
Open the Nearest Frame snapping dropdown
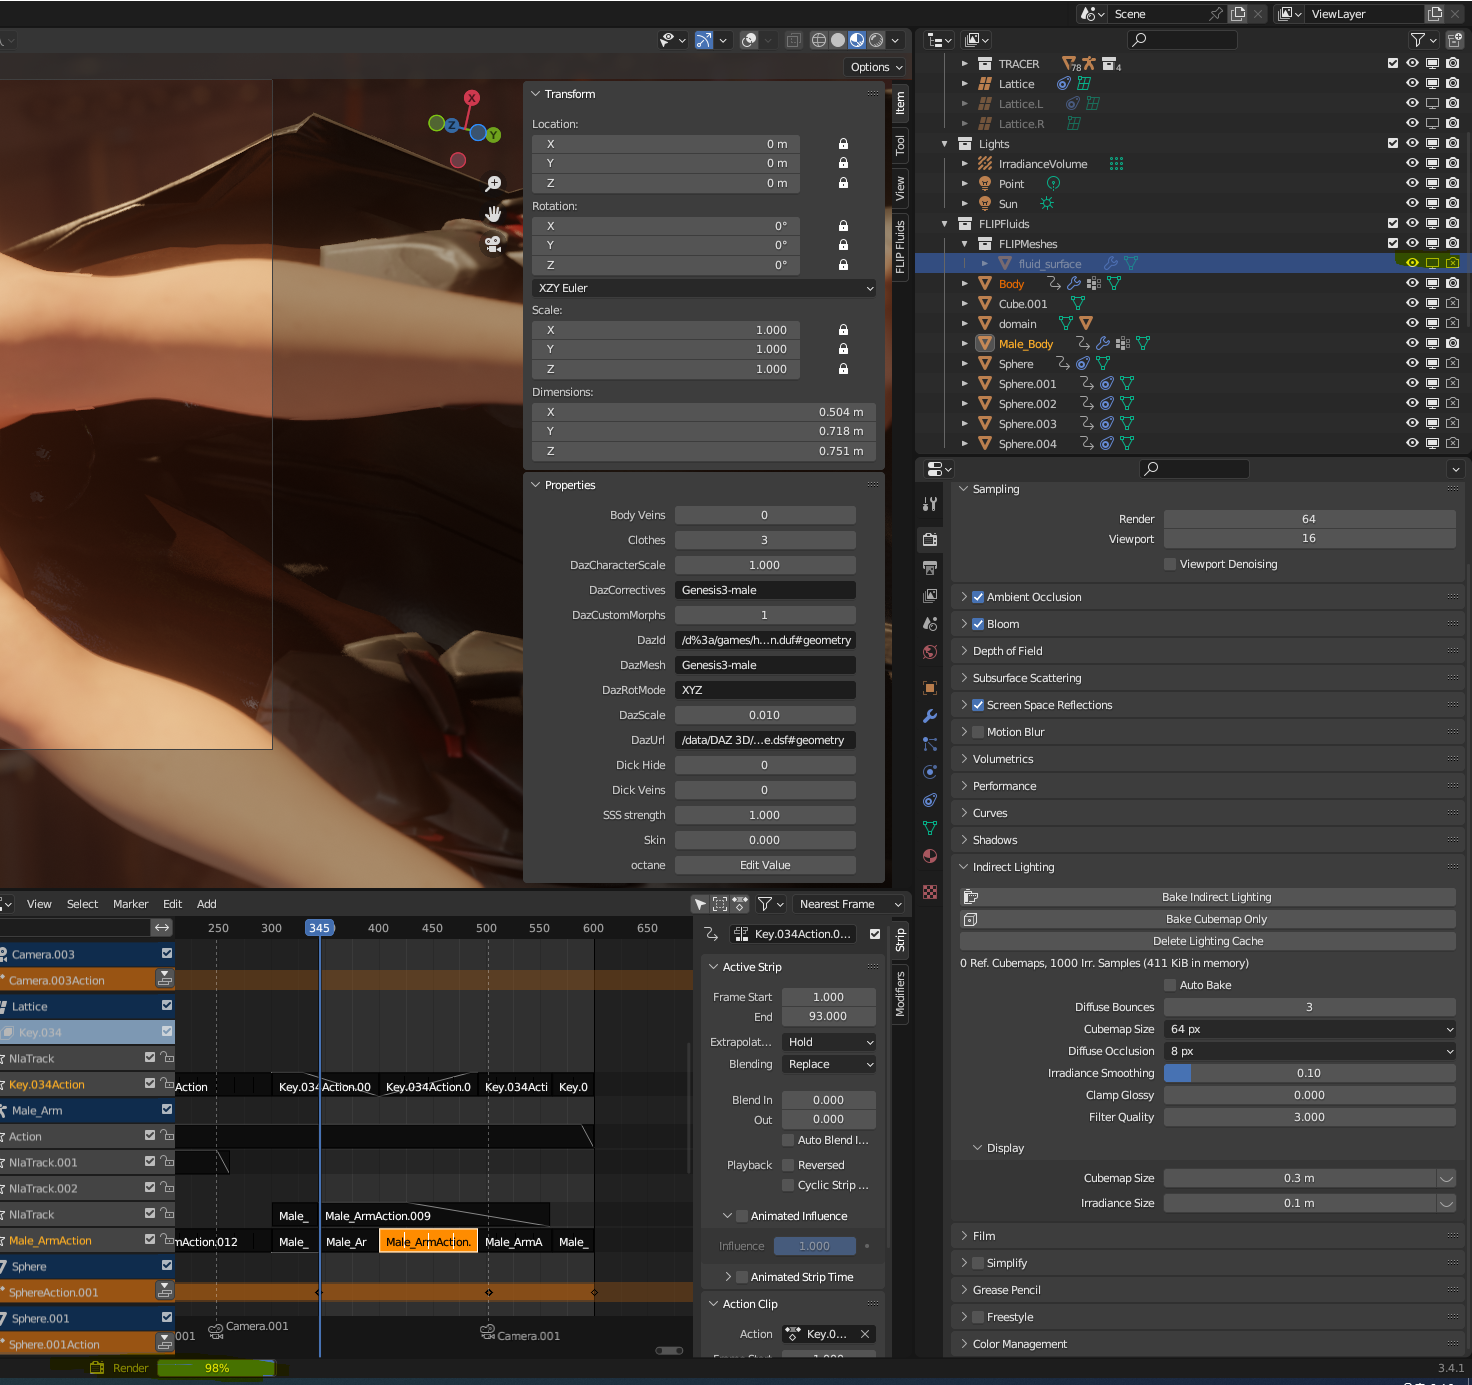848,904
